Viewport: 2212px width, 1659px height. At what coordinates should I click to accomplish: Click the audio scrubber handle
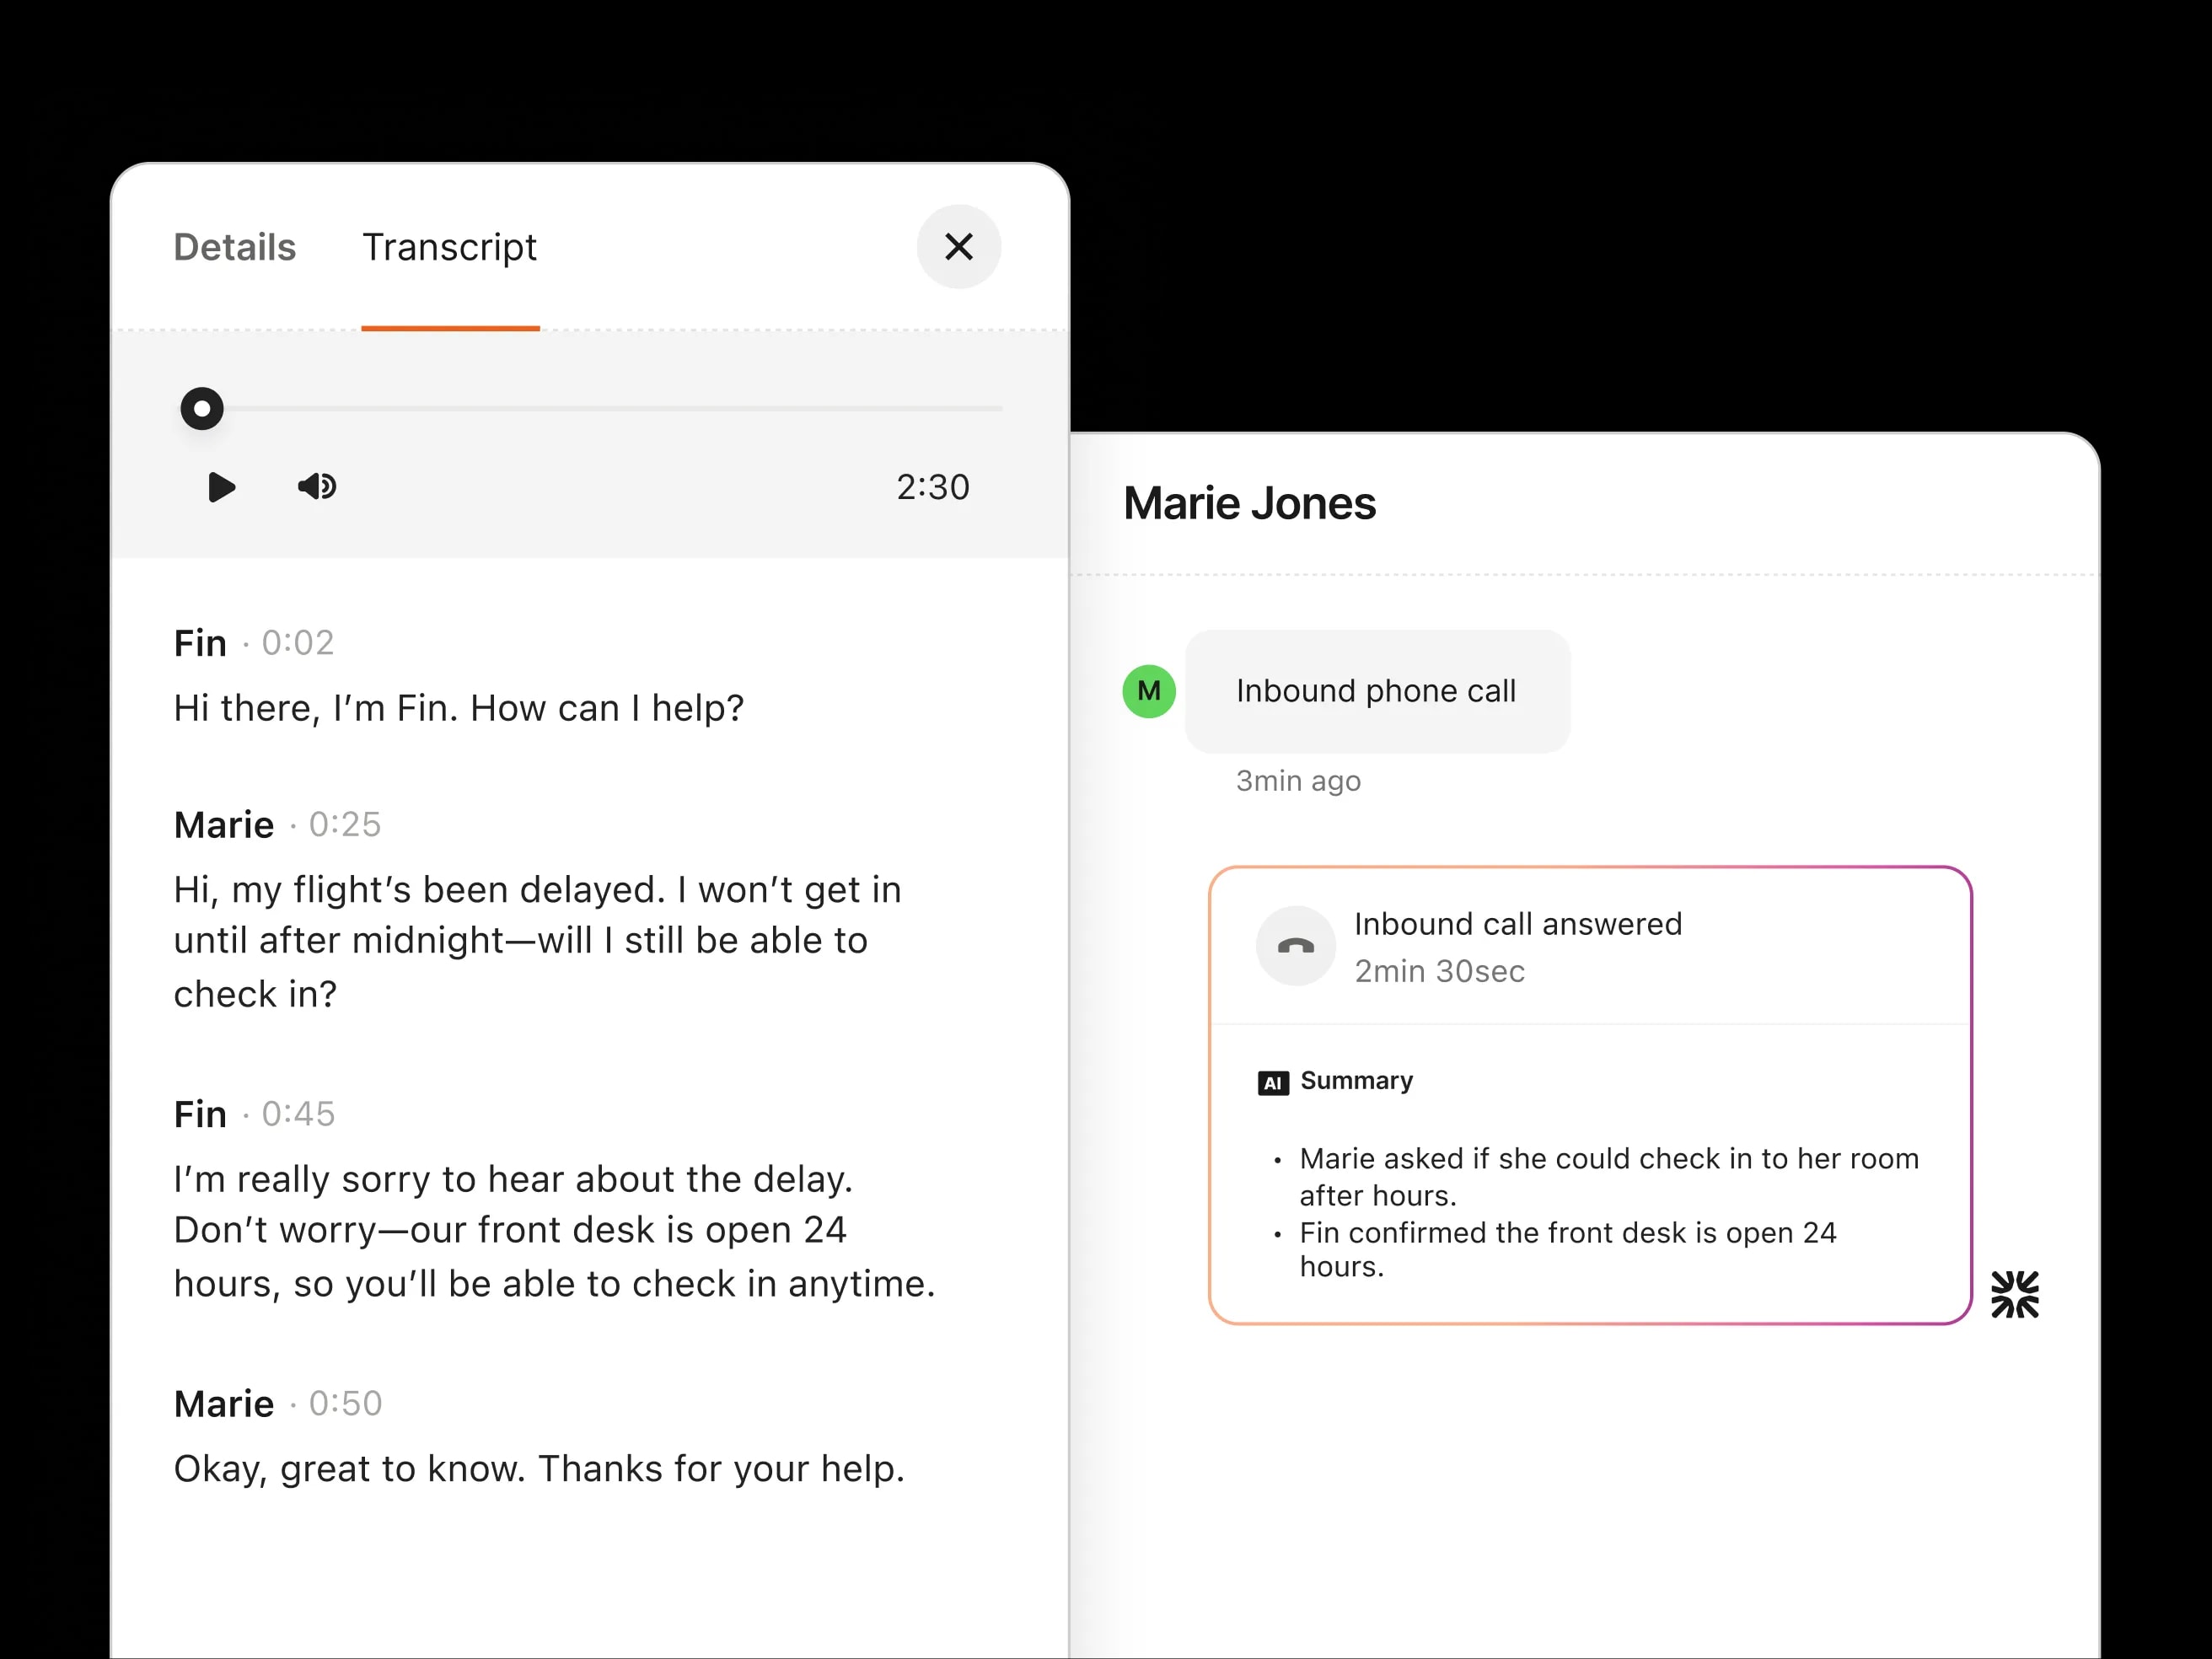(202, 409)
